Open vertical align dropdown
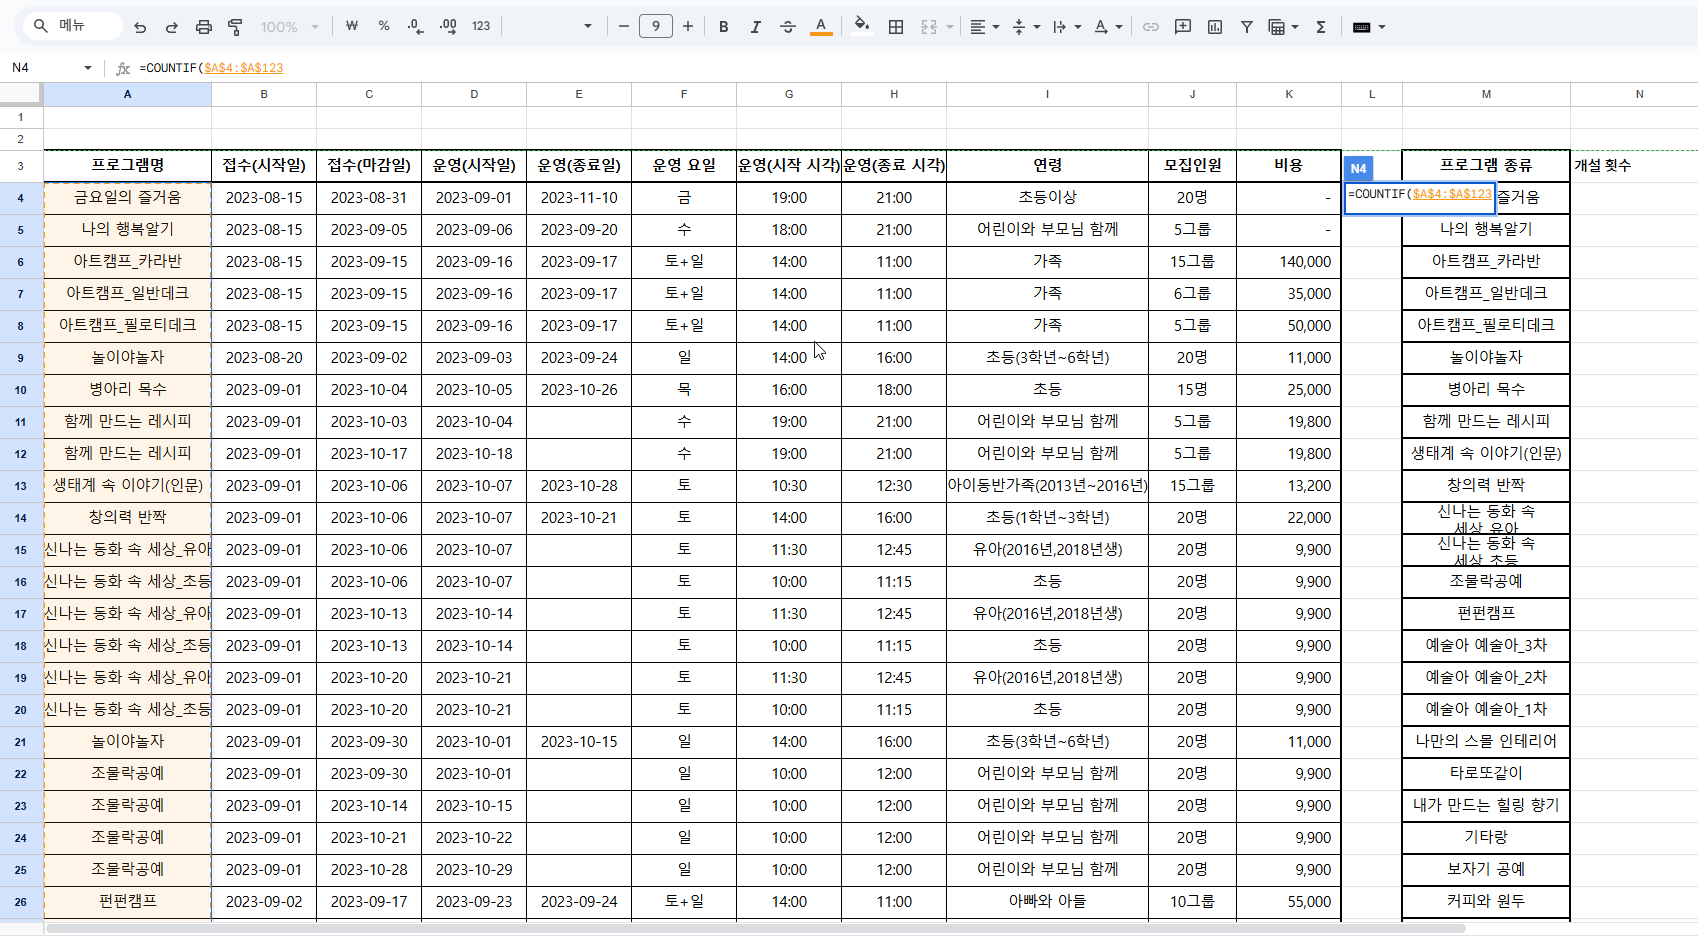 (x=1026, y=27)
